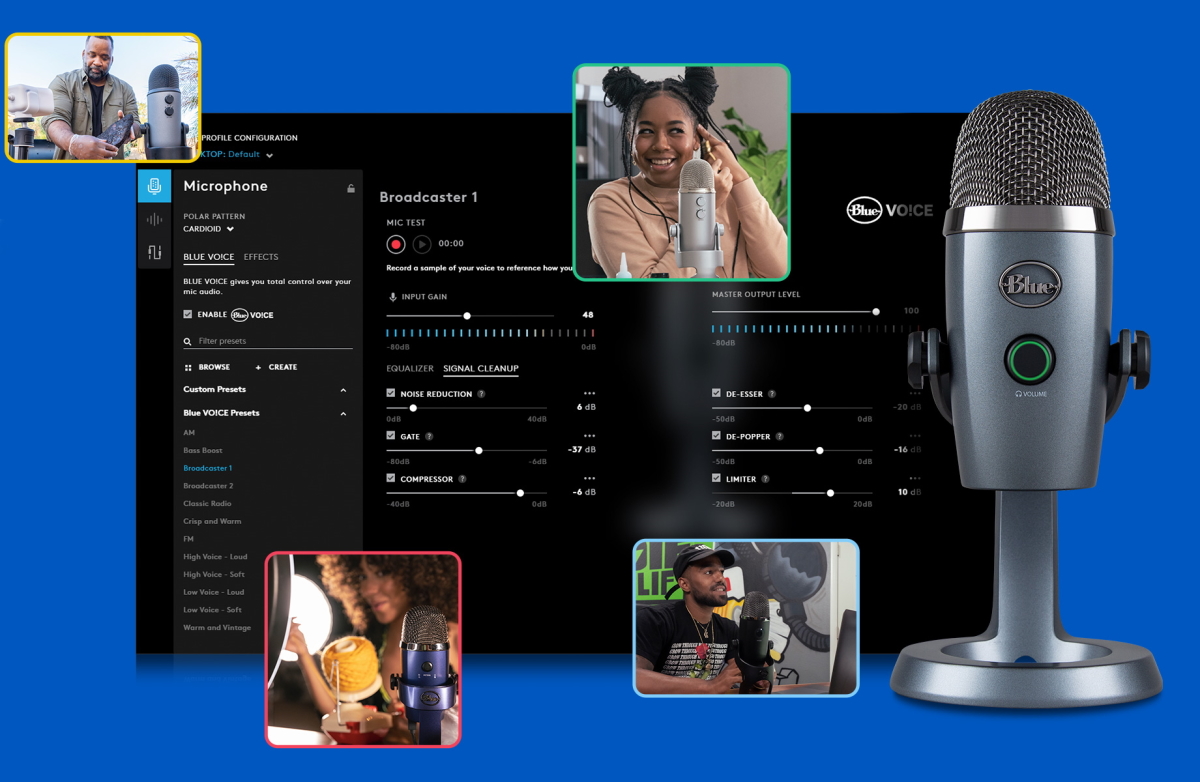Screen dimensions: 1200x782
Task: Open the waveform effects sidebar icon
Action: 154,219
